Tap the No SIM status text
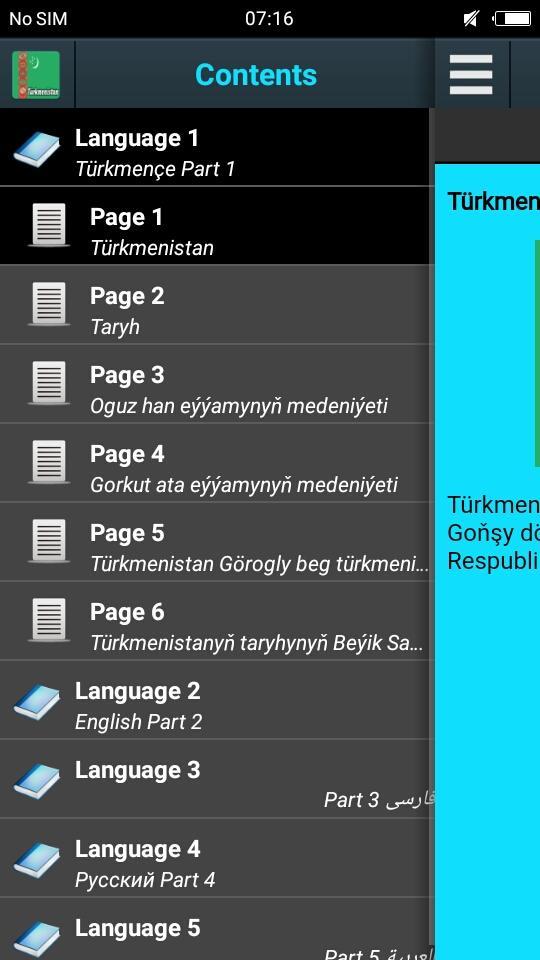This screenshot has height=960, width=540. [x=38, y=19]
